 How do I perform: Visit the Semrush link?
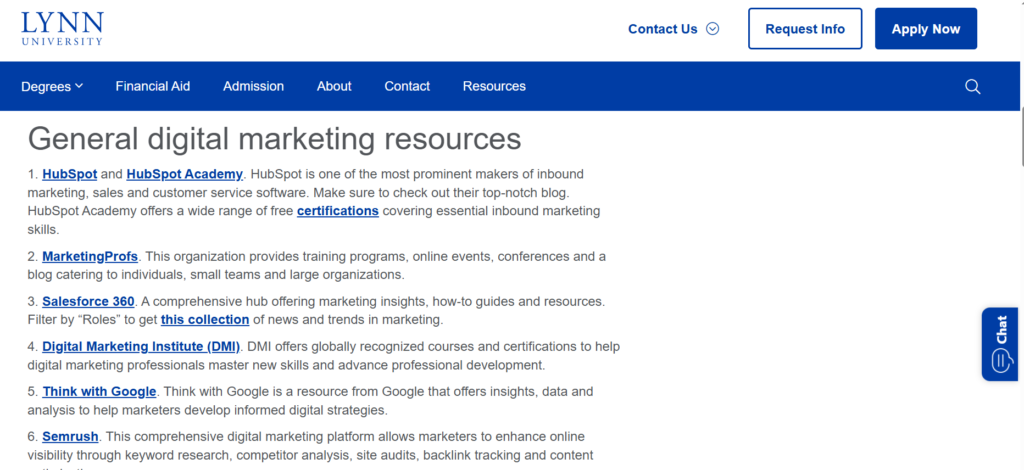tap(71, 436)
